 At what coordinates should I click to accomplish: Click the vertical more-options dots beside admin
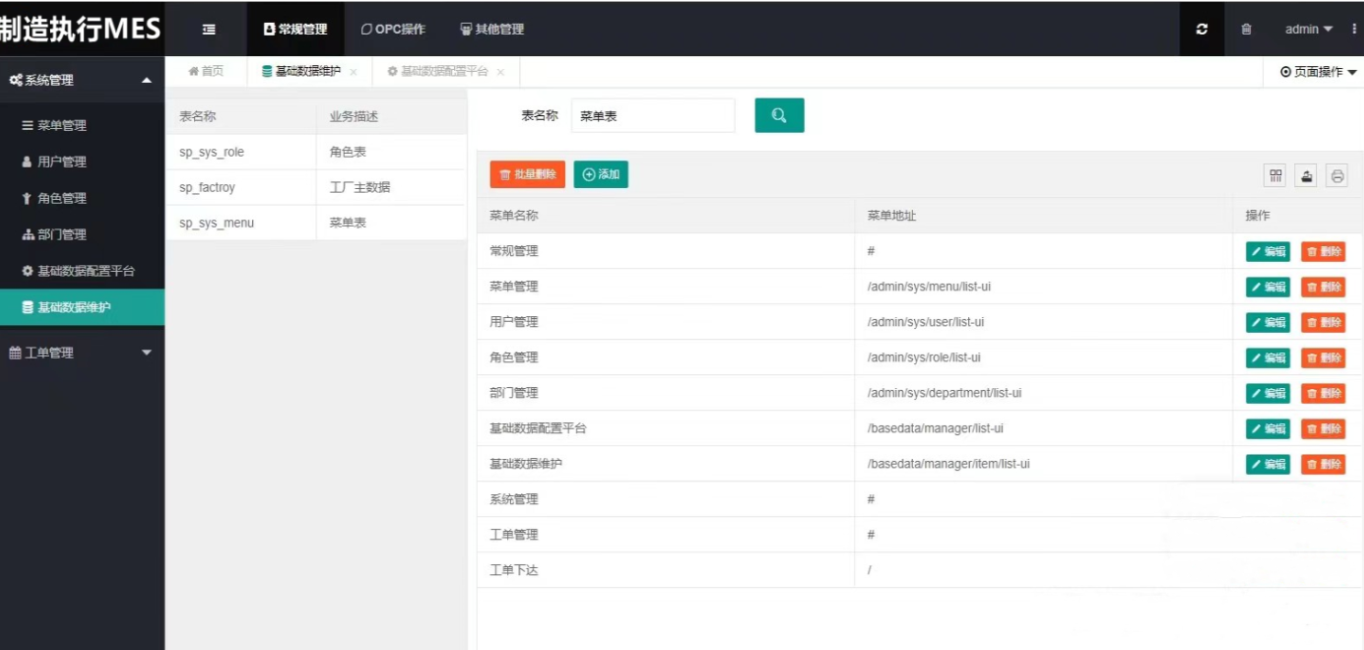tap(1354, 29)
